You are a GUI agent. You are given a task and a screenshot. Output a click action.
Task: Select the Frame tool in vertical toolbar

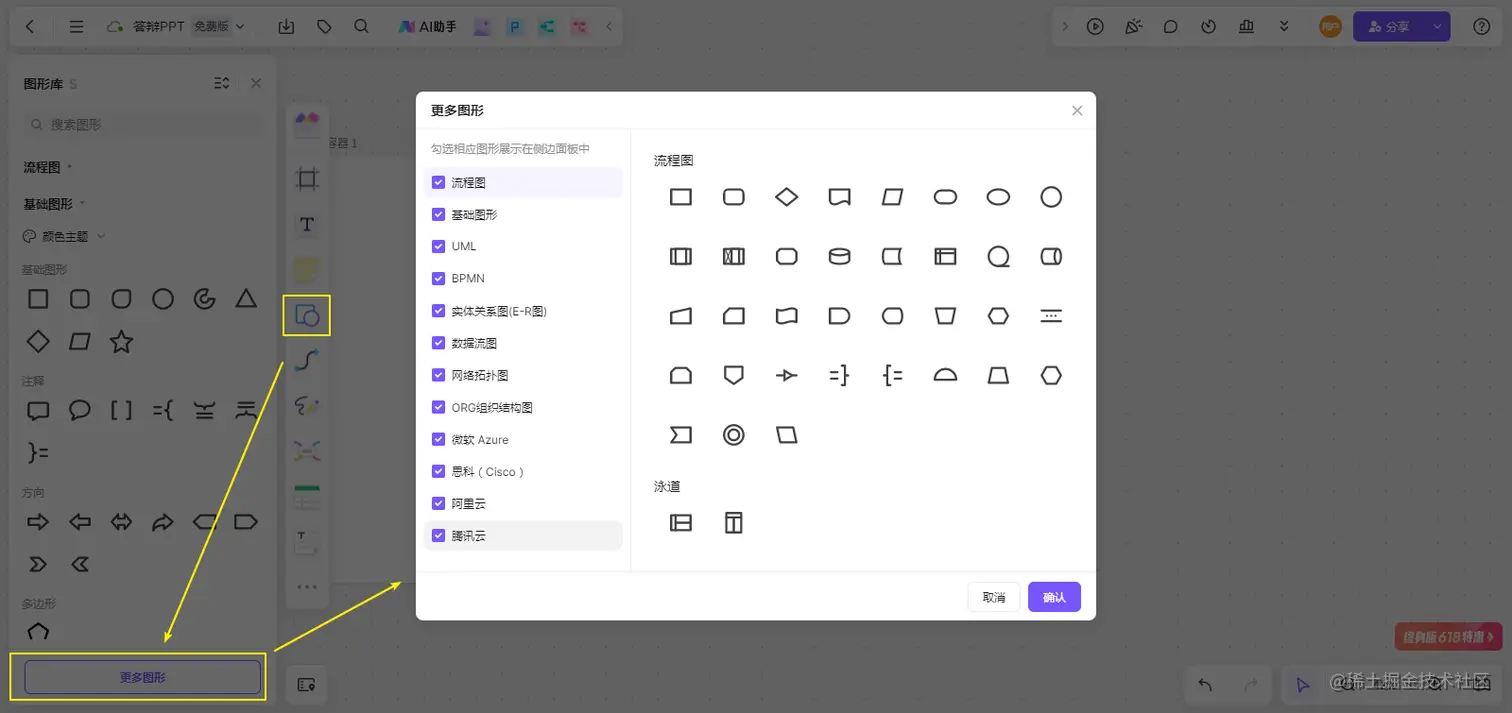pos(307,179)
